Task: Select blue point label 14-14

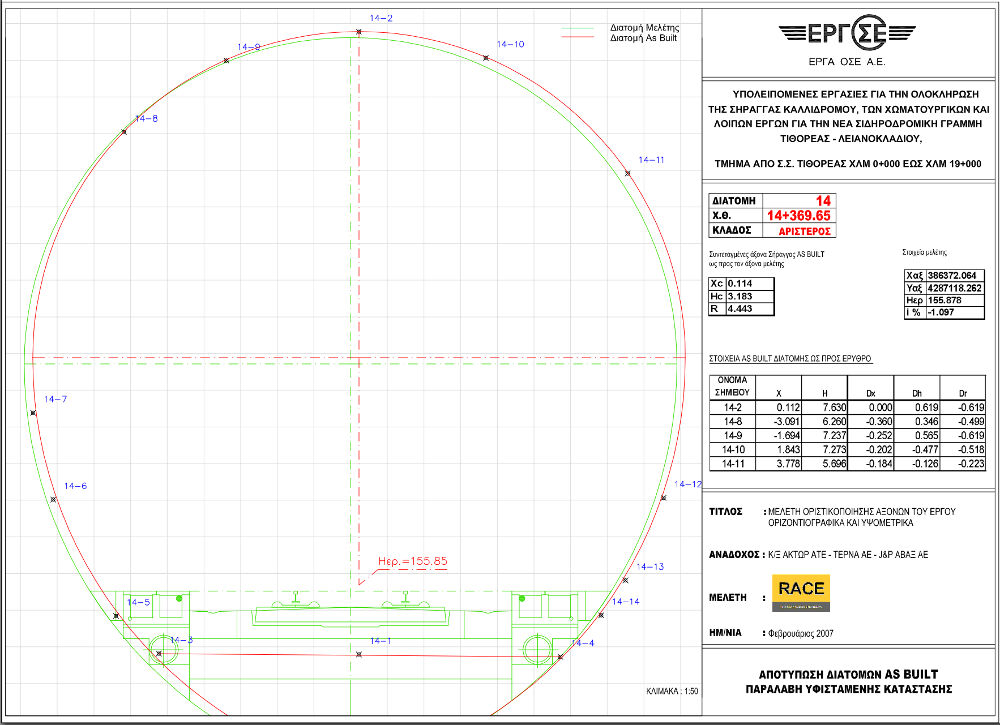Action: point(626,601)
